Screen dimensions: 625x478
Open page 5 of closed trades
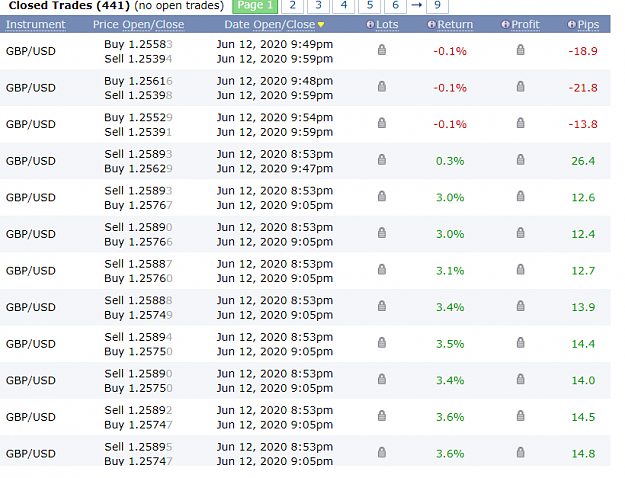tap(369, 6)
